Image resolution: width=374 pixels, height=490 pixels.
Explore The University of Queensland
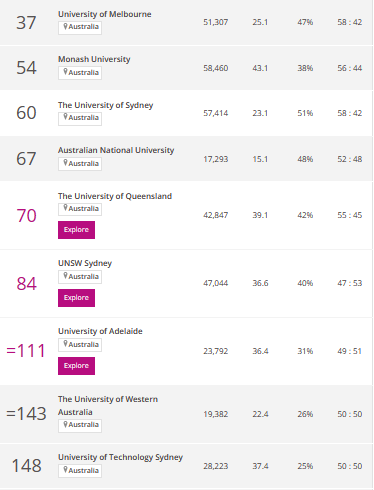tap(76, 230)
